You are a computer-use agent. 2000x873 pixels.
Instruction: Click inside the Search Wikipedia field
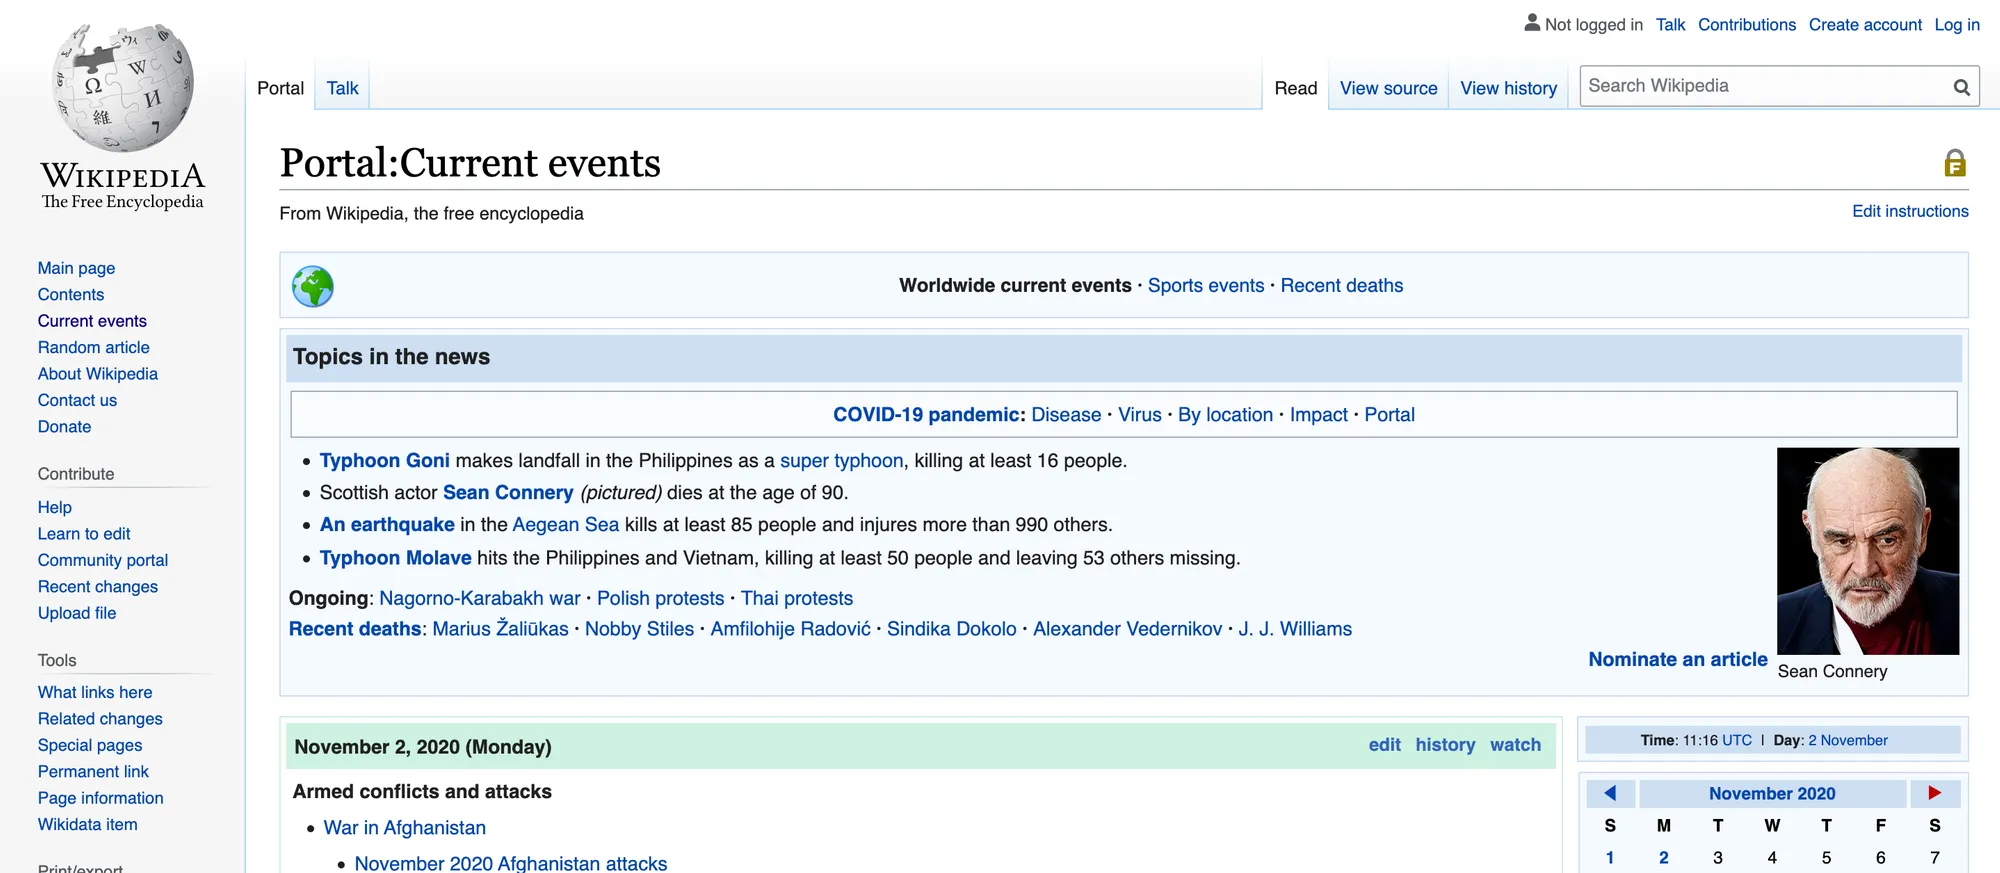click(1763, 86)
